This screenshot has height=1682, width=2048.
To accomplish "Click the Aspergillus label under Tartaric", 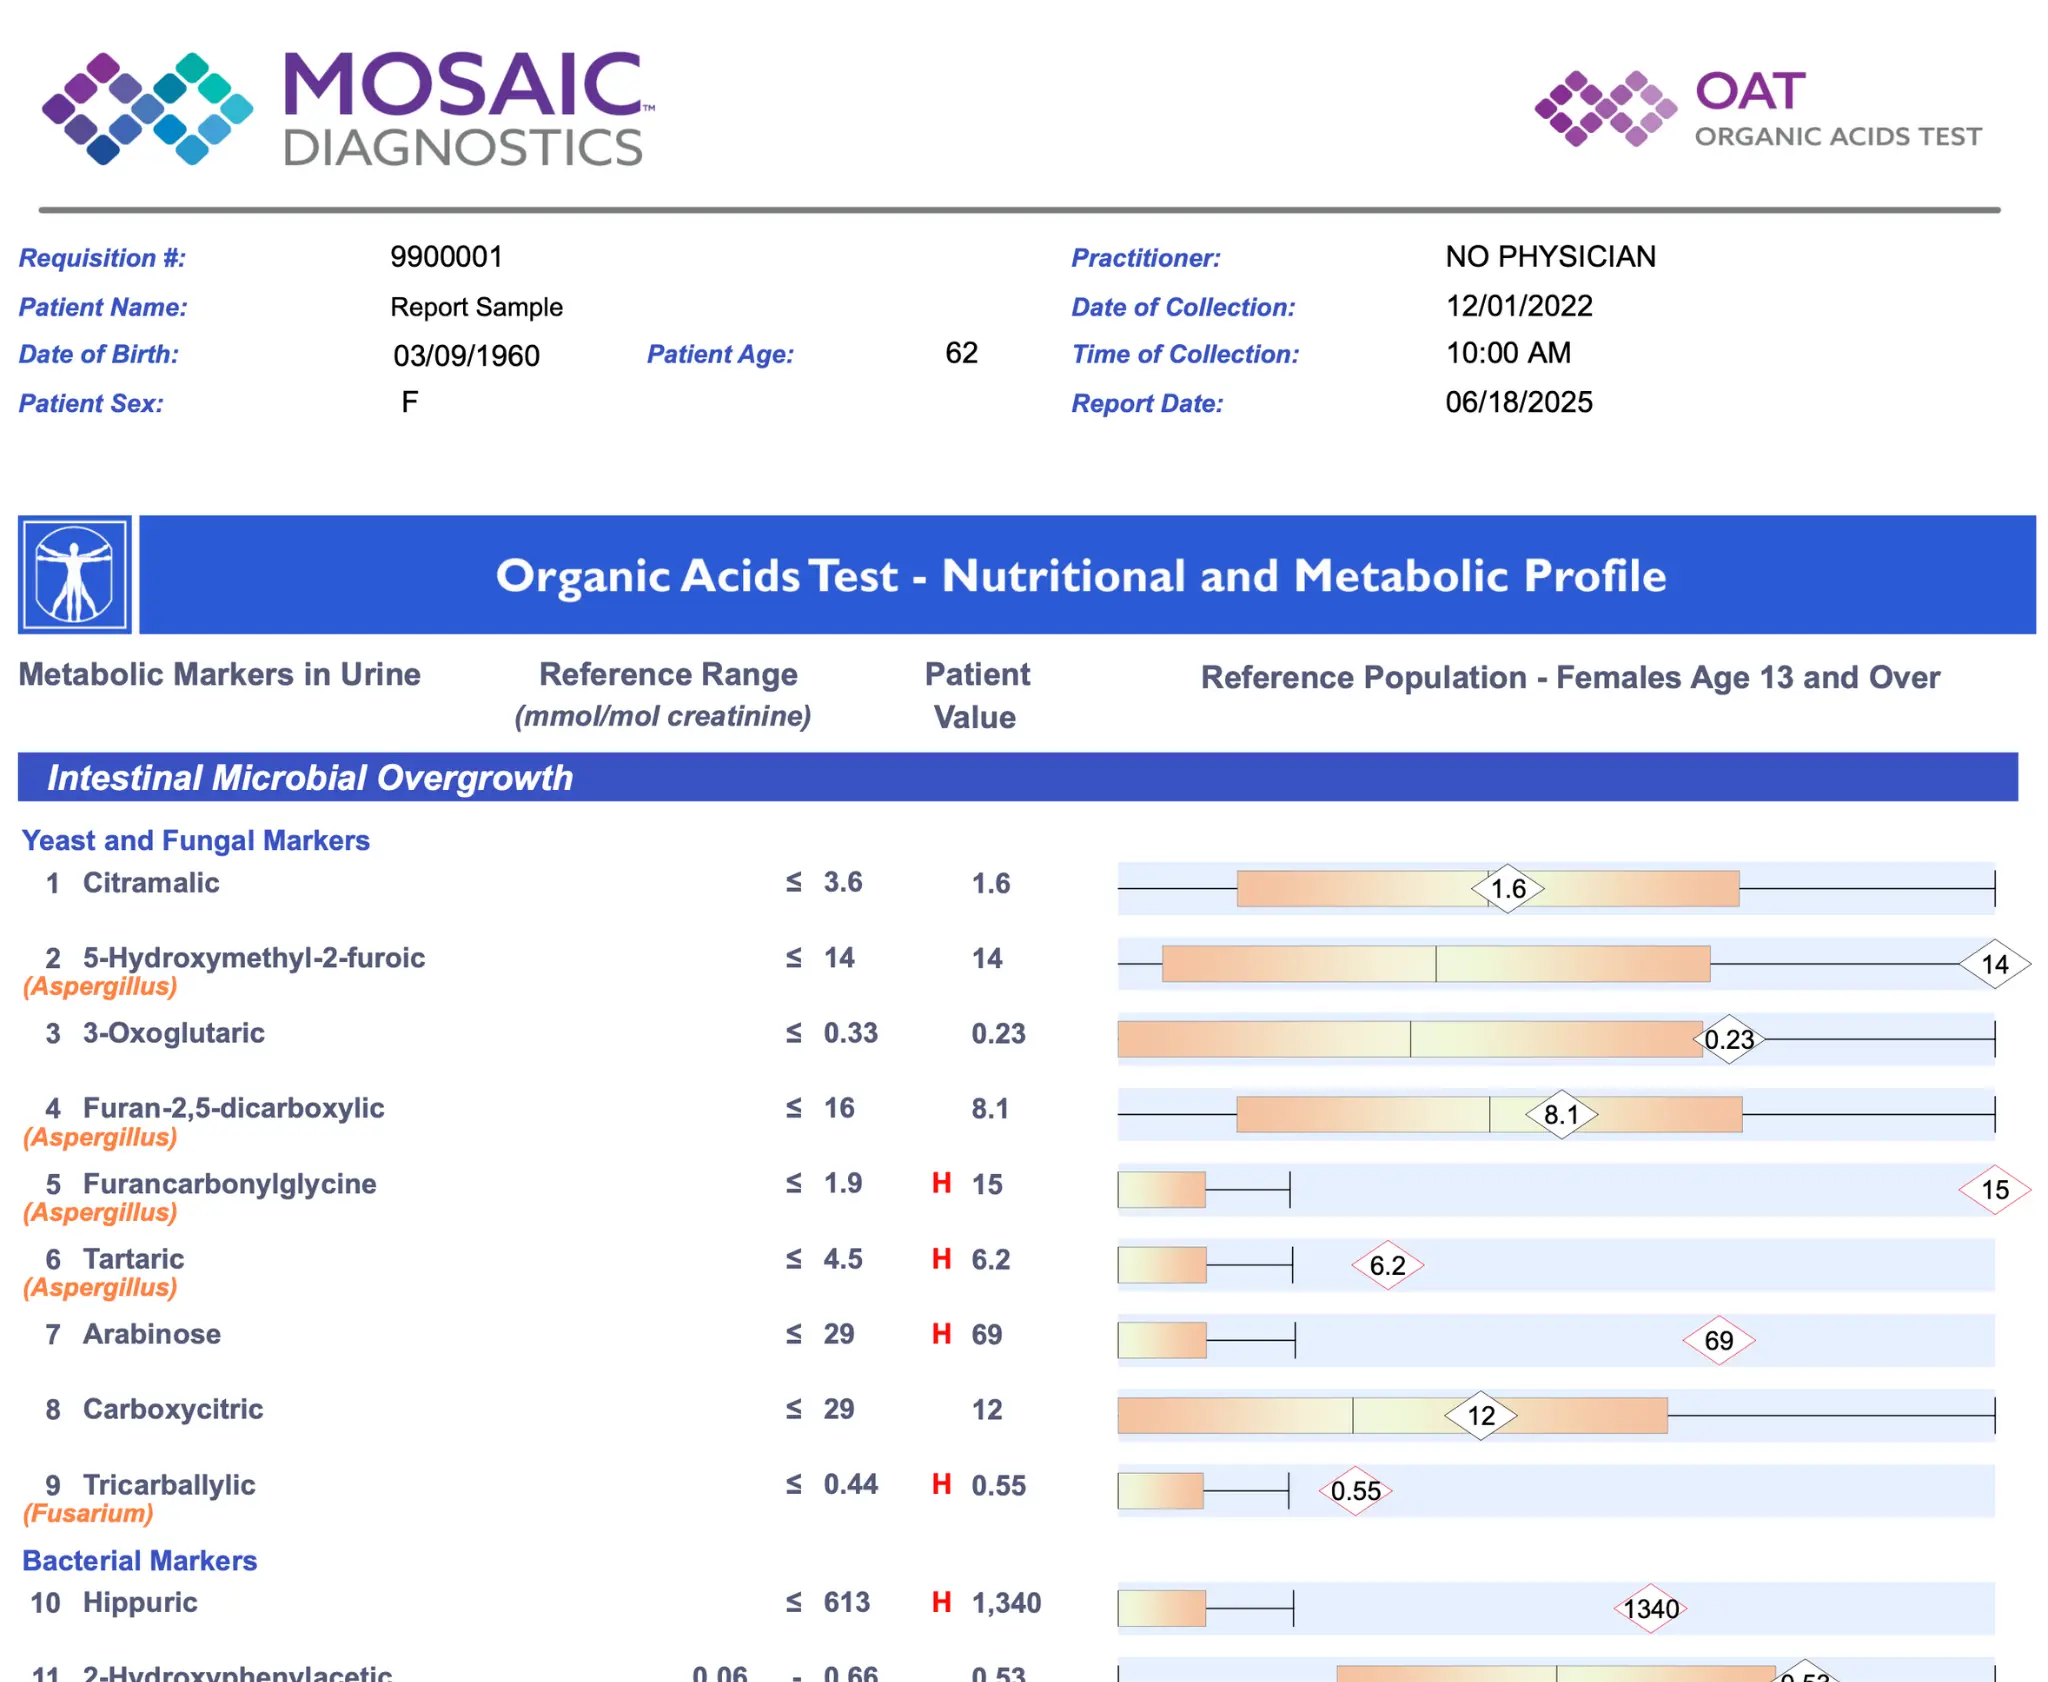I will 100,1287.
